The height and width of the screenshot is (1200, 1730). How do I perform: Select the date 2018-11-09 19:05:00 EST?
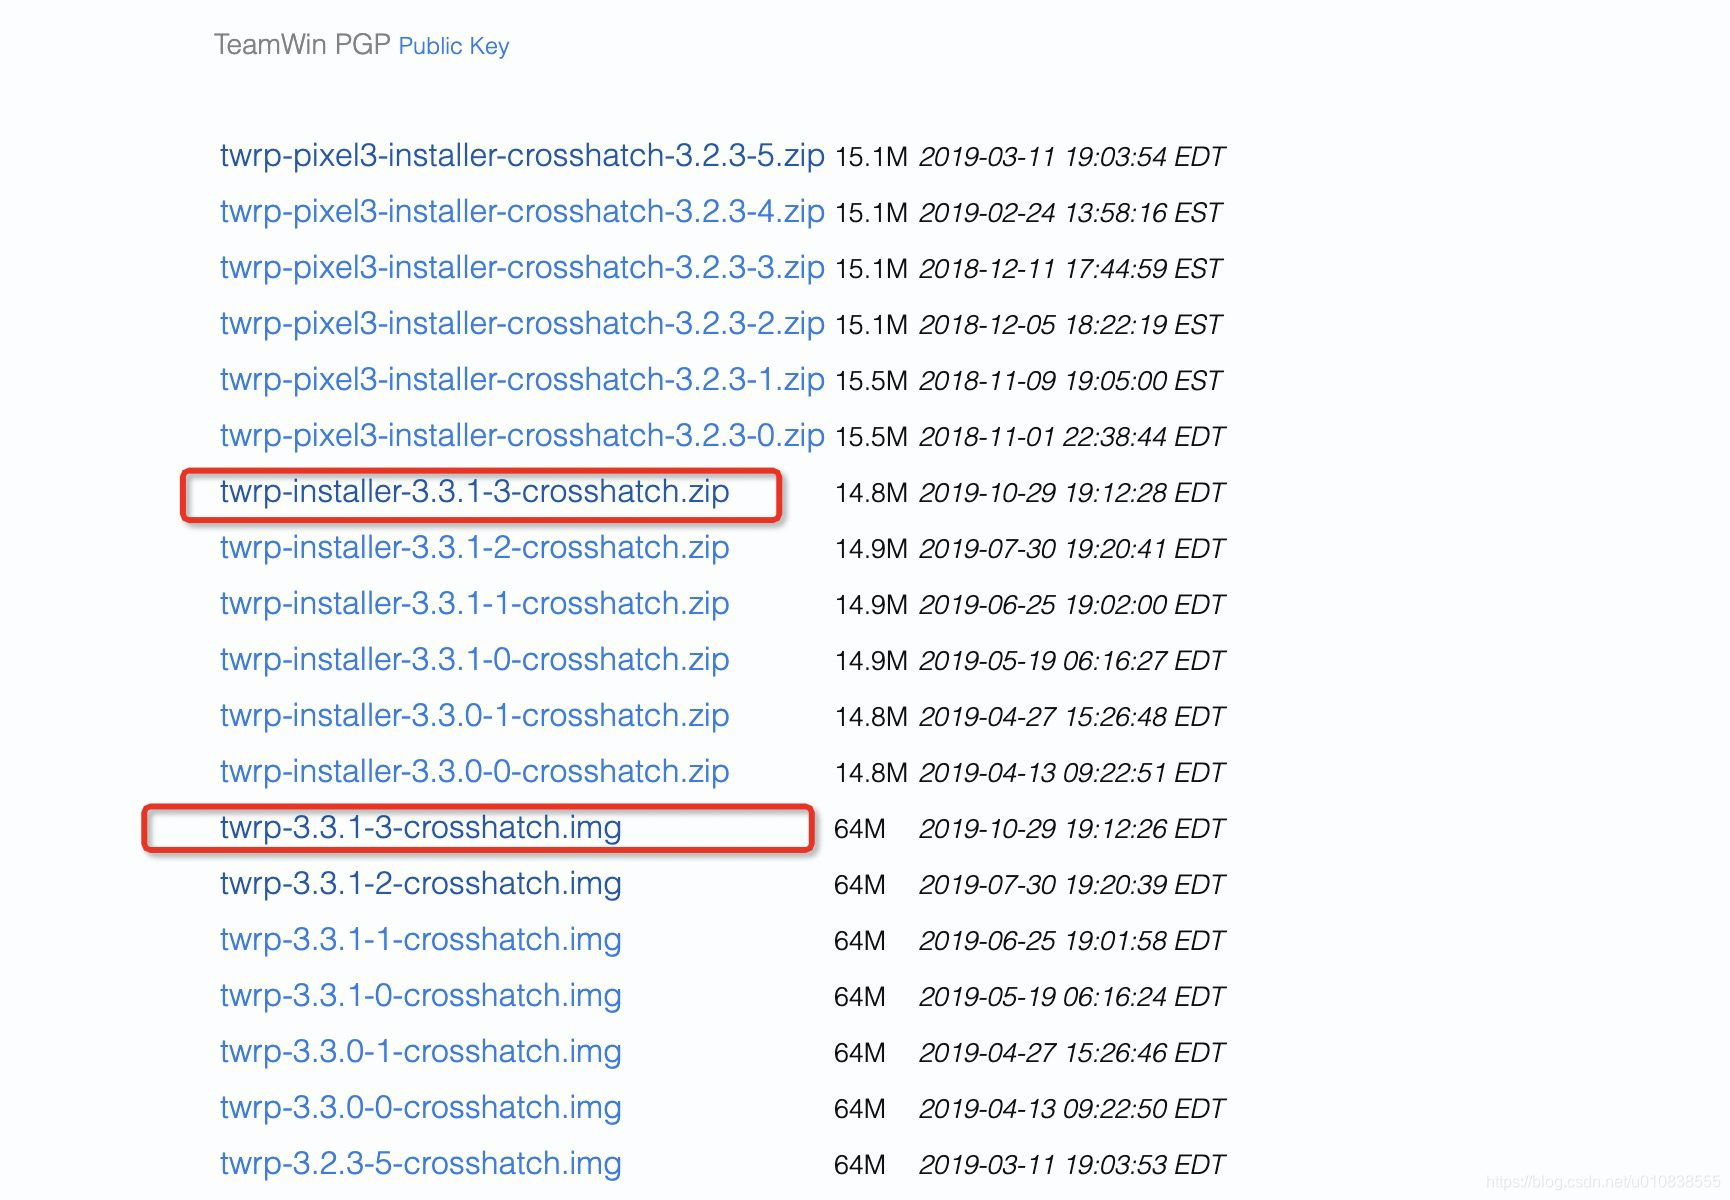(x=1071, y=381)
